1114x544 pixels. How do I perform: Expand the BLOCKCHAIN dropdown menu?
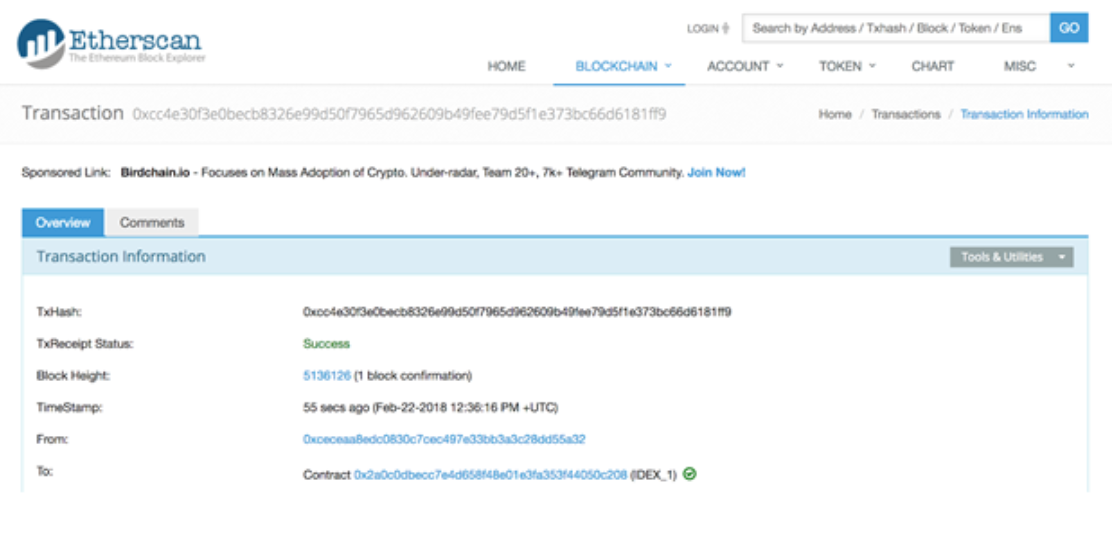[623, 66]
